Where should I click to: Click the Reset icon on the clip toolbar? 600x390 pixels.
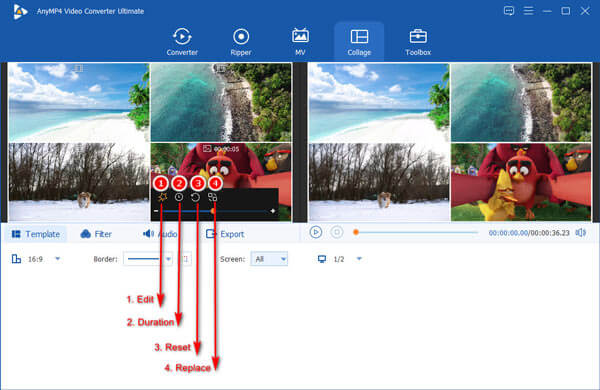(x=195, y=197)
